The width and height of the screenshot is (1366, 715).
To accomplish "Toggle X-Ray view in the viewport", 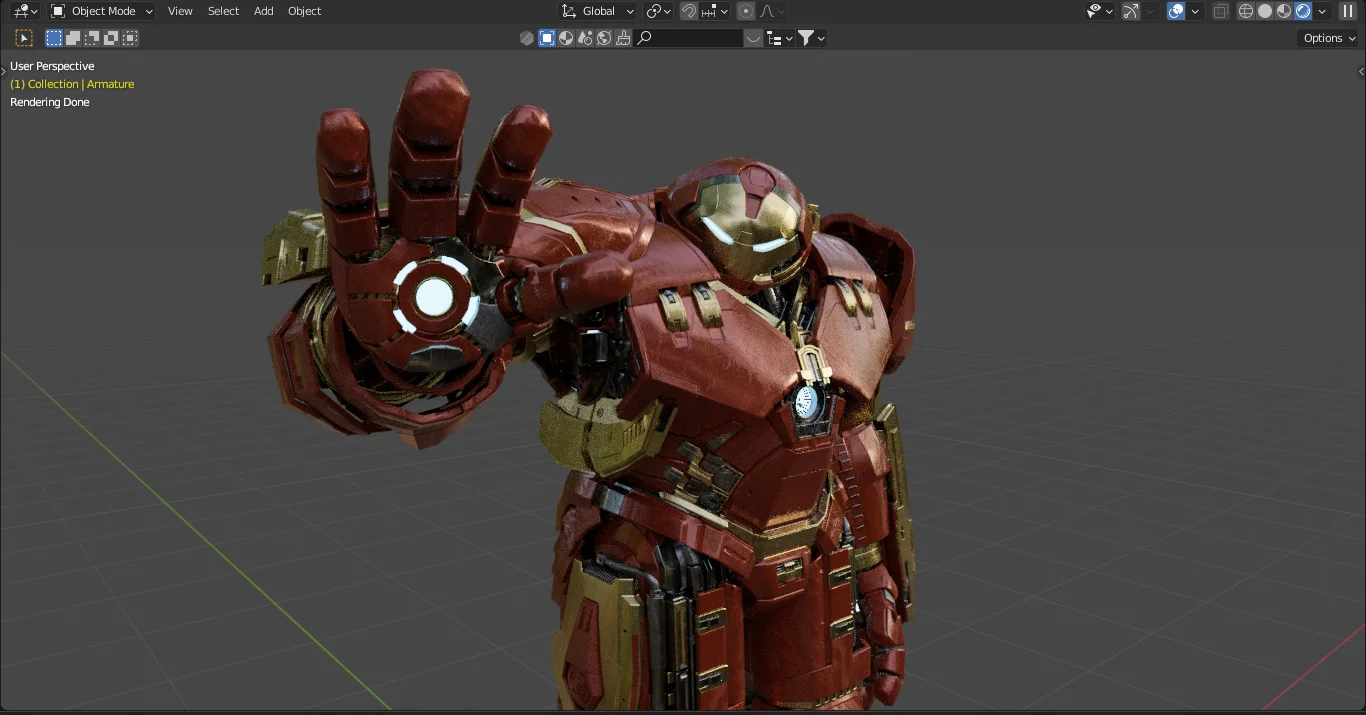I will (1220, 11).
